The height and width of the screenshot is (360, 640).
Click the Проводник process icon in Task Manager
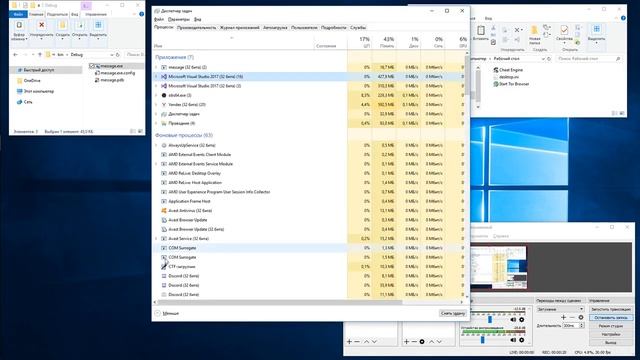tap(164, 123)
